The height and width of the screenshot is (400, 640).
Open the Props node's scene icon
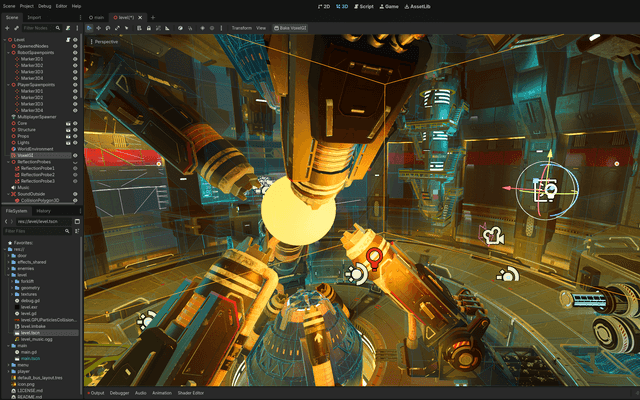coord(68,136)
